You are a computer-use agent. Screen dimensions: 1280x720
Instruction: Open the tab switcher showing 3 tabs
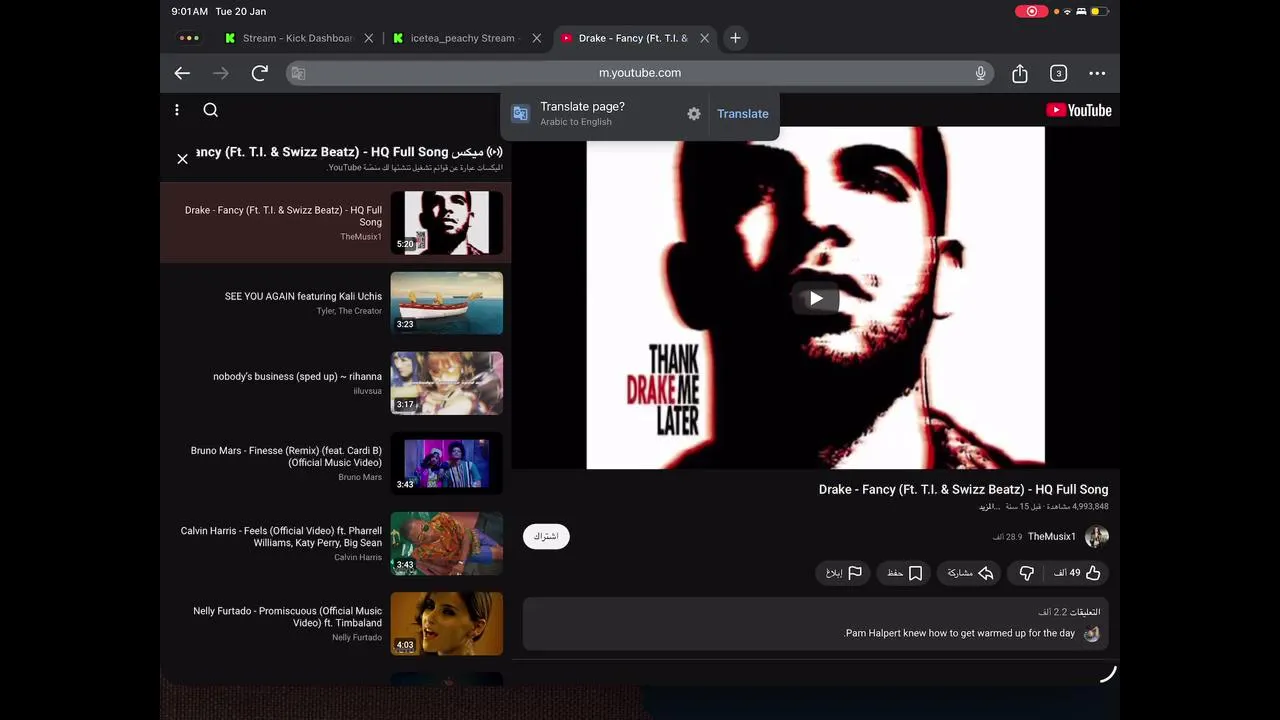1058,73
